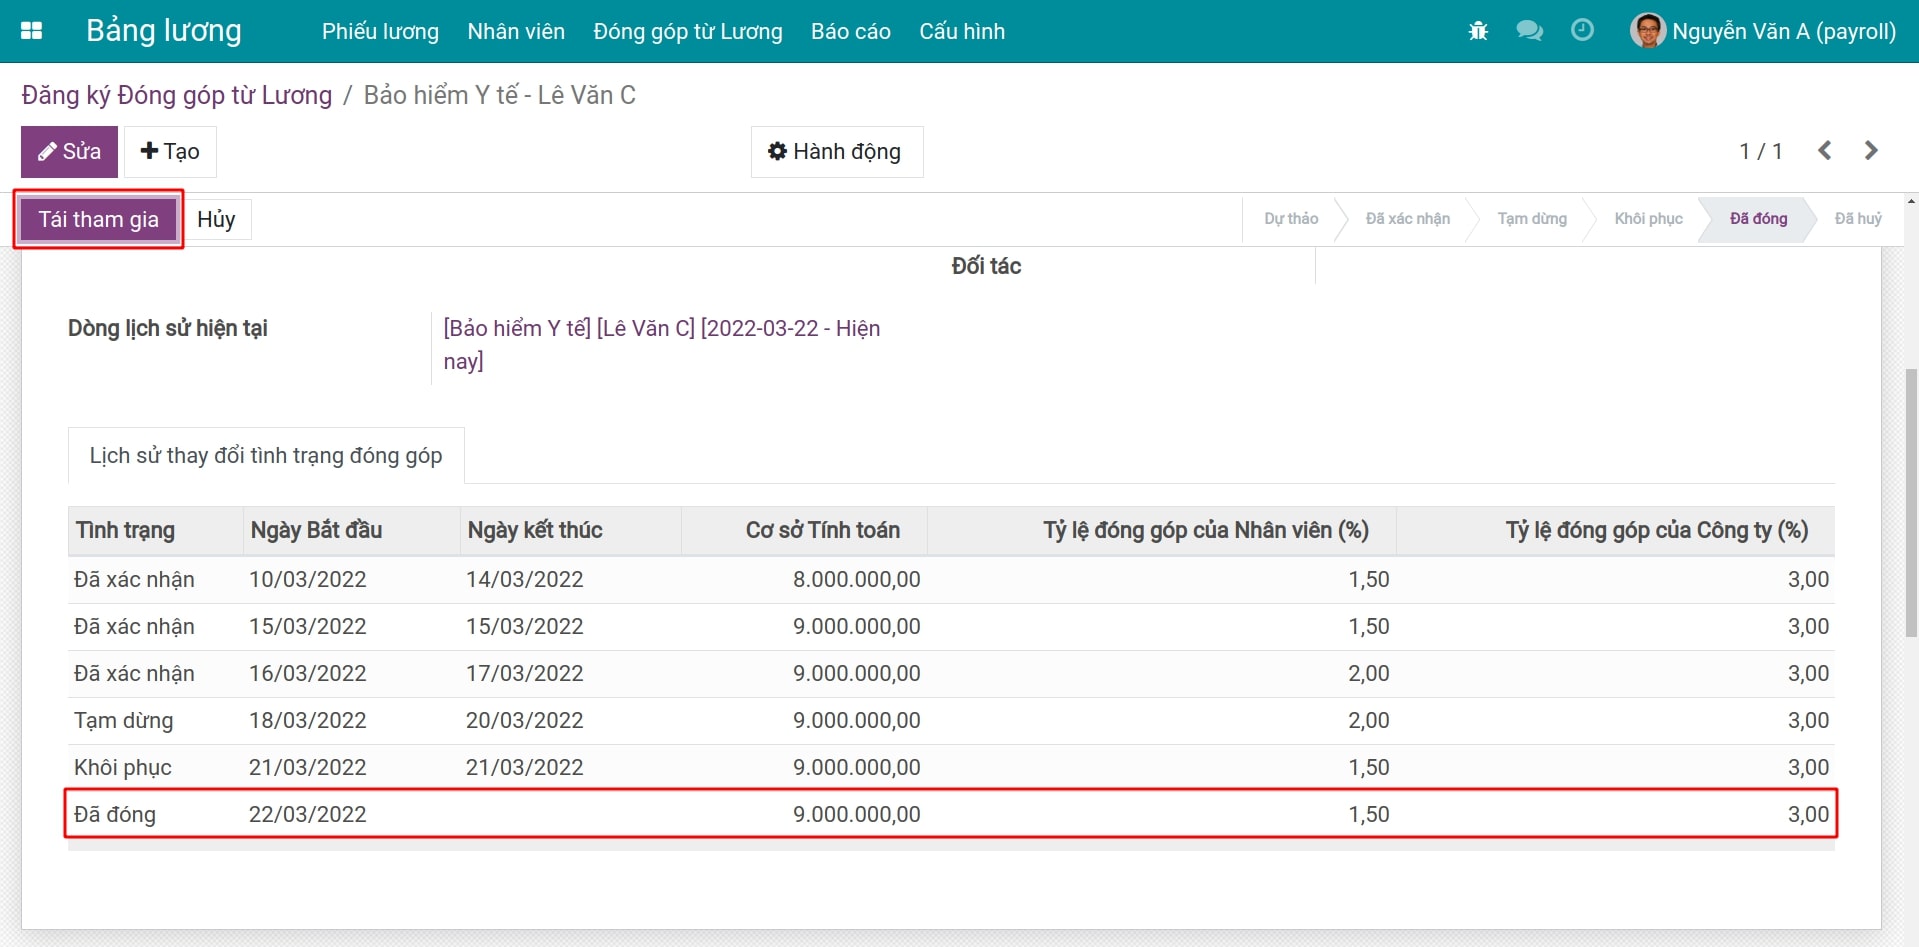
Task: Click Nguyễn Văn A user avatar
Action: pyautogui.click(x=1647, y=31)
